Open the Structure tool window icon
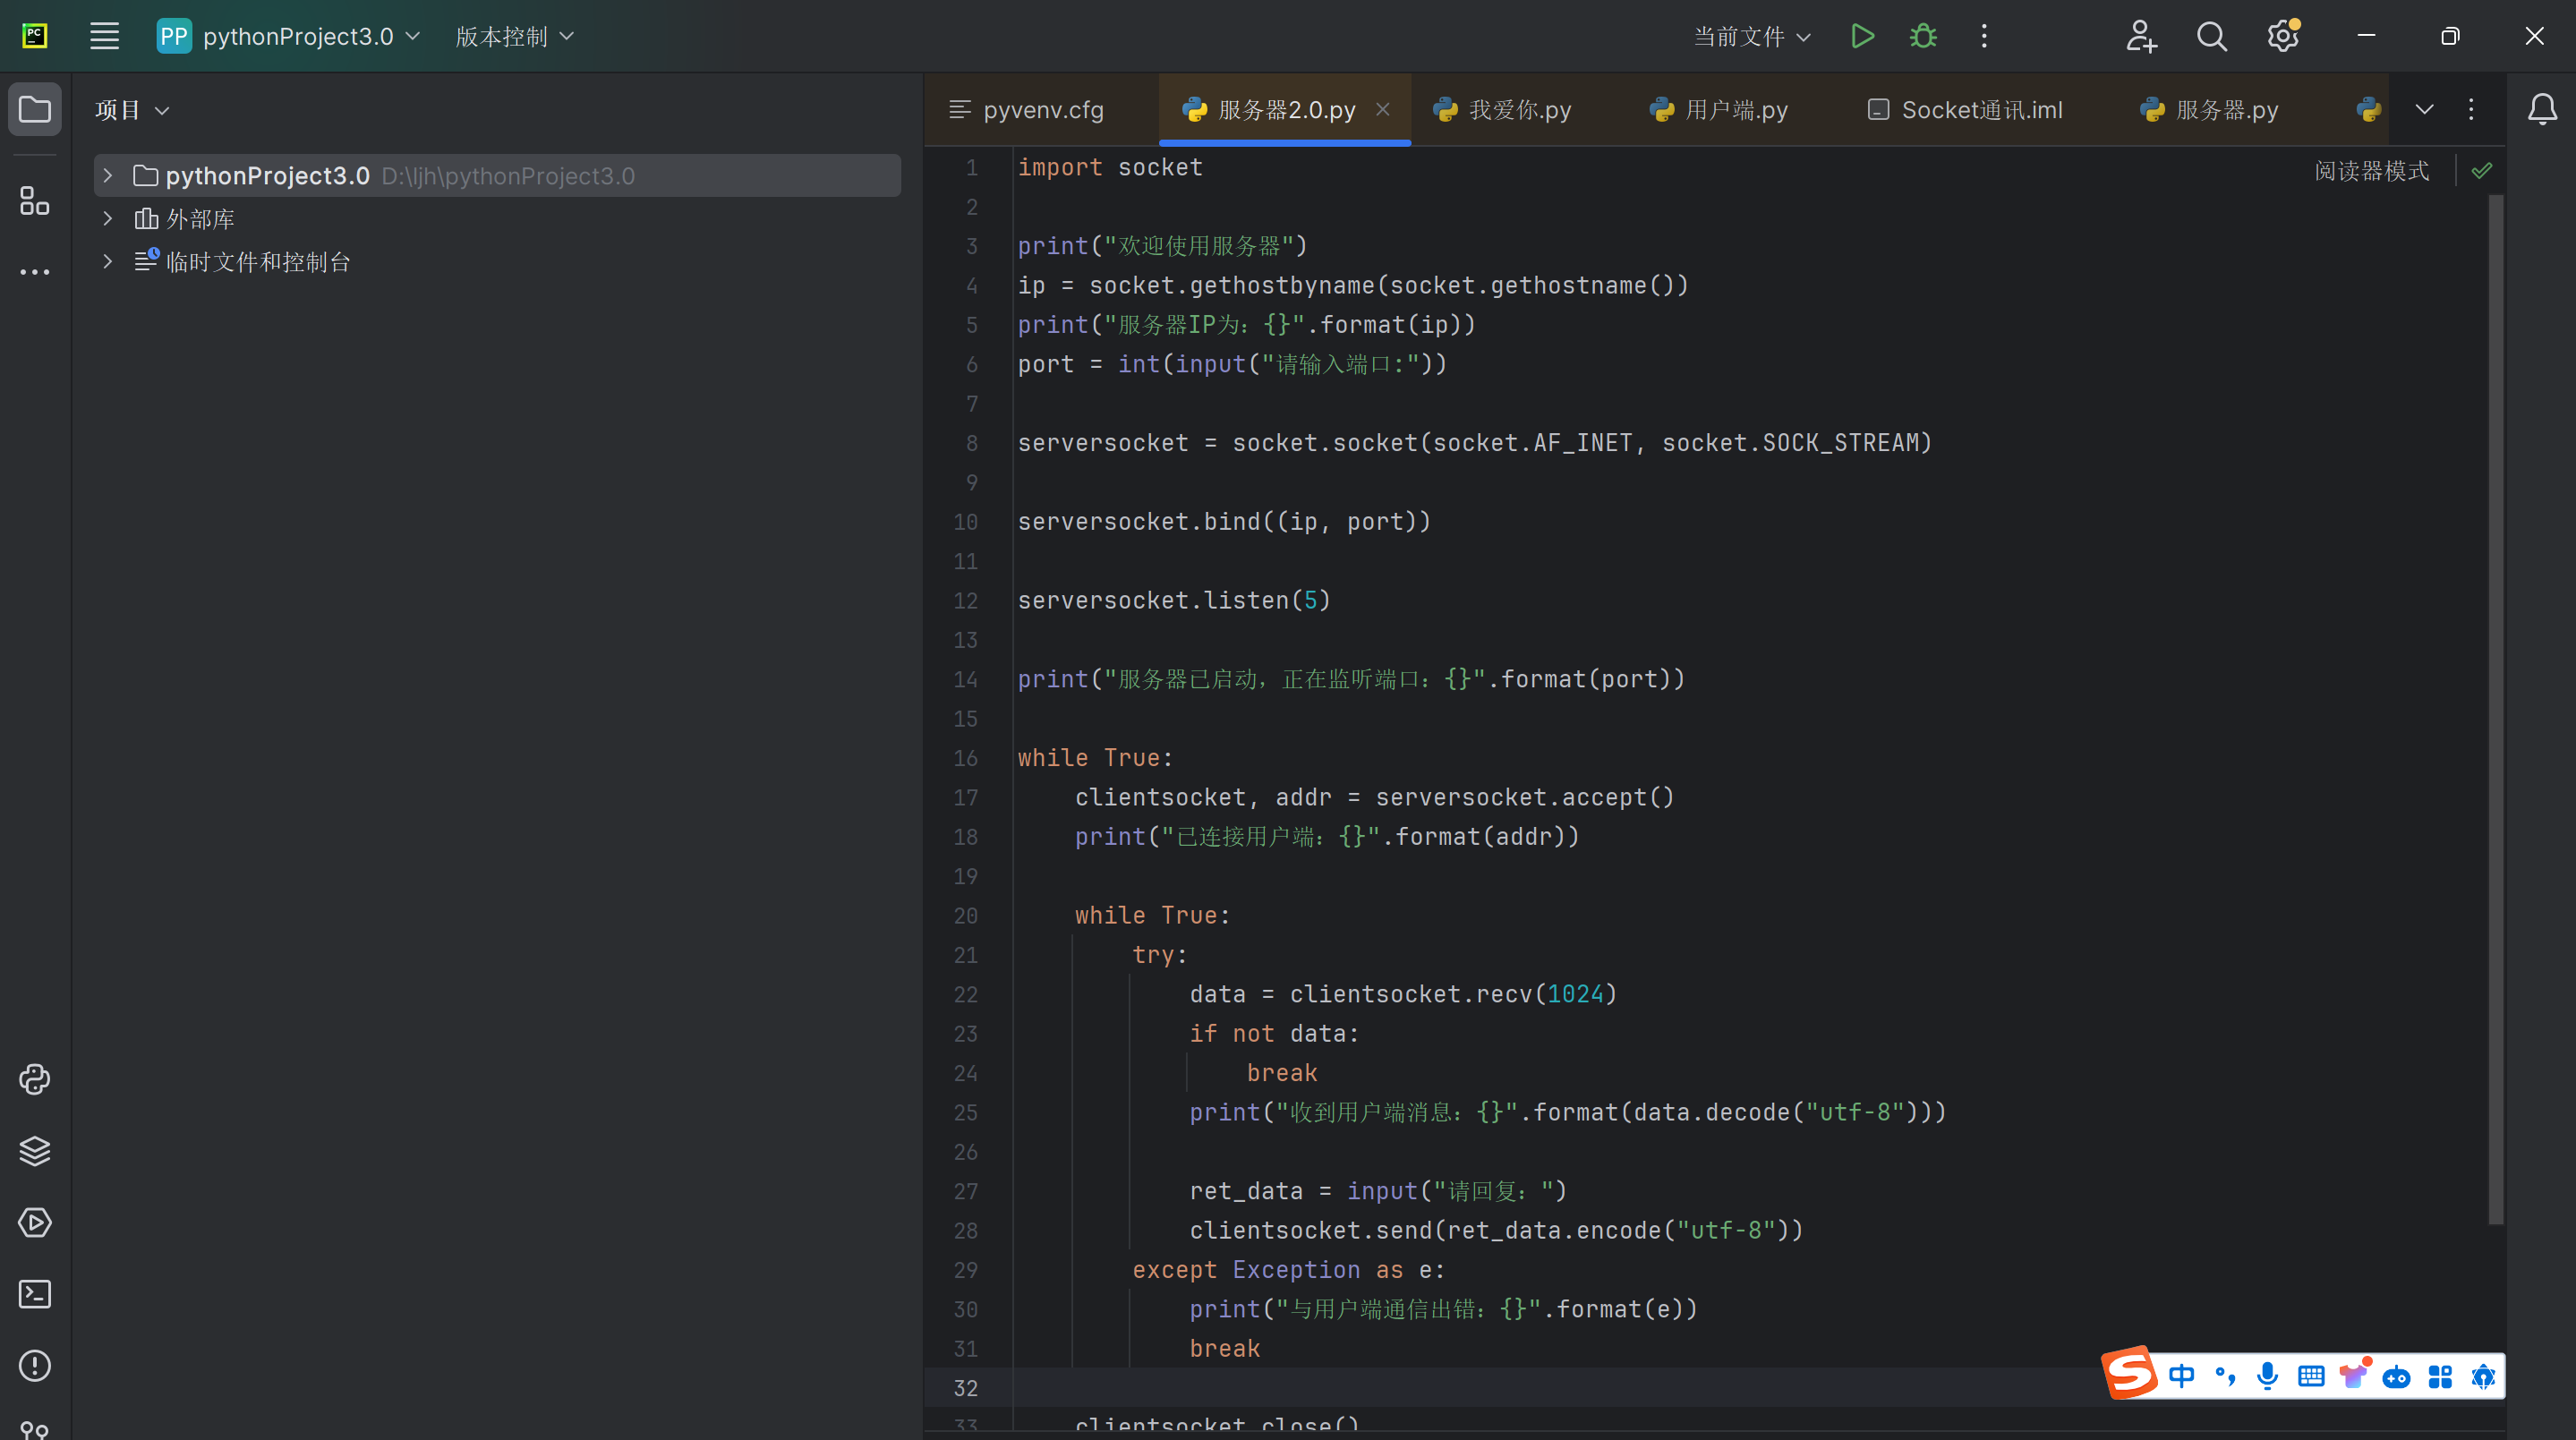The width and height of the screenshot is (2576, 1440). click(x=35, y=201)
